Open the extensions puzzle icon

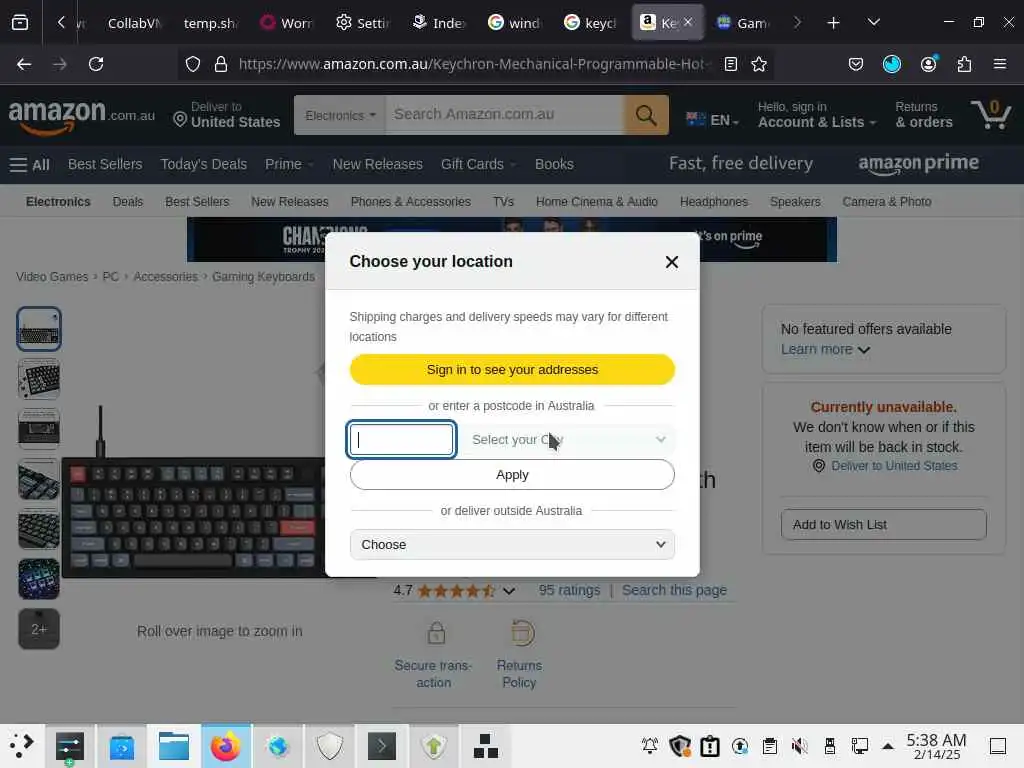coord(964,64)
